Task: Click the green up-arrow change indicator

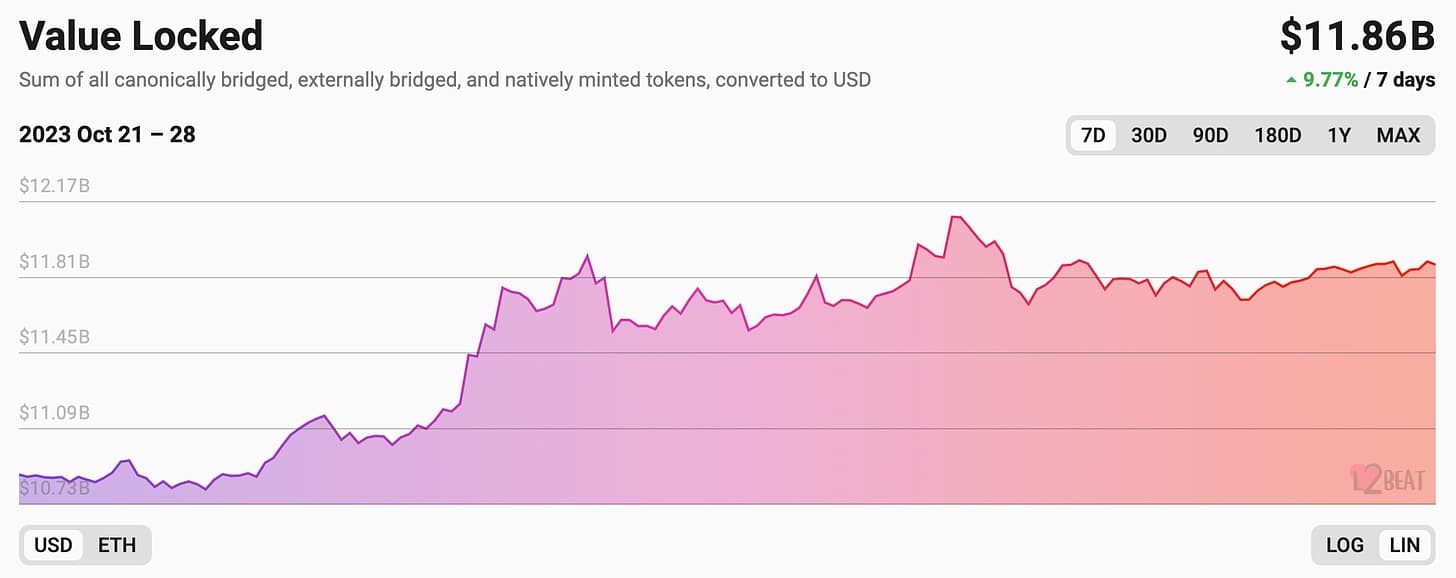Action: pos(1291,80)
